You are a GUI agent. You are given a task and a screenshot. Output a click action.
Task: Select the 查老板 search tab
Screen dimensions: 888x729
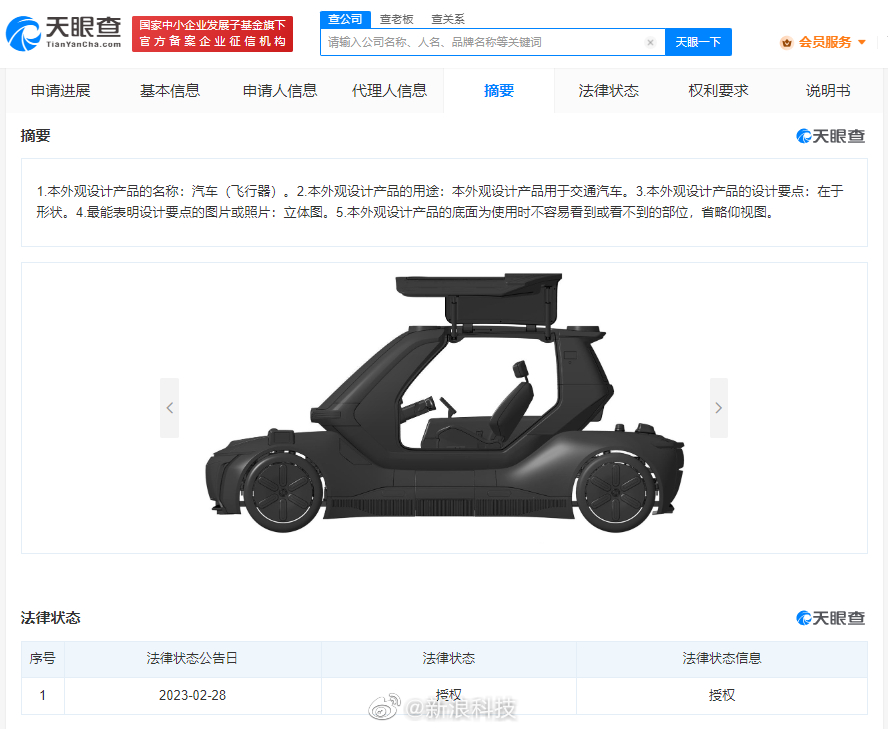pyautogui.click(x=396, y=19)
